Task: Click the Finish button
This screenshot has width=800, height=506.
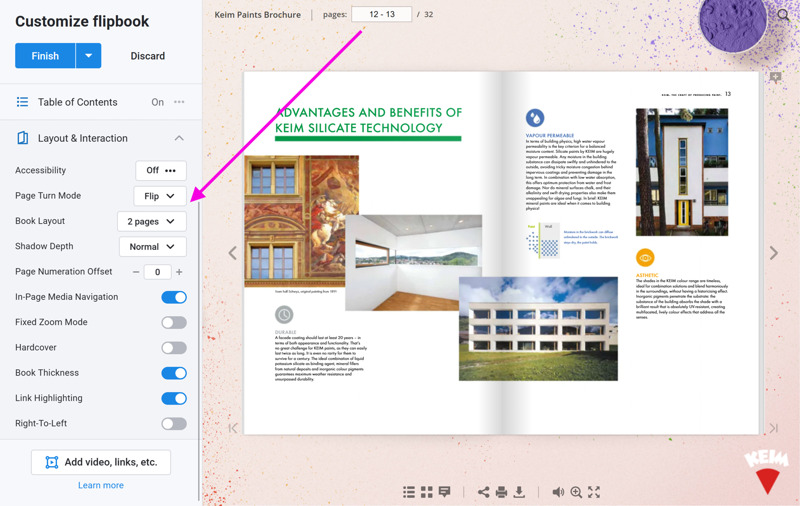Action: [45, 56]
